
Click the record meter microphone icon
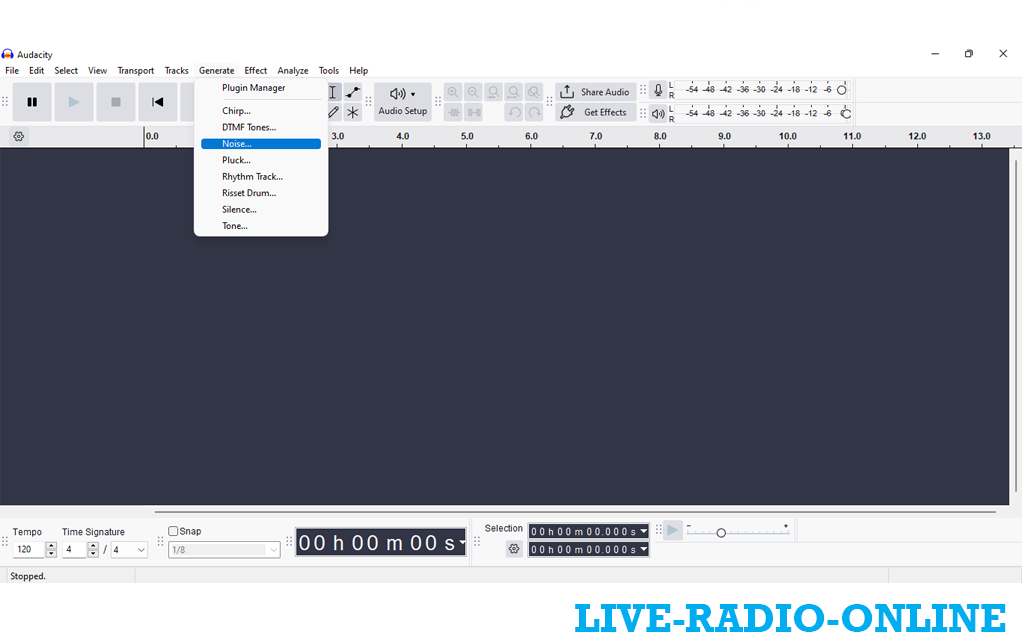tap(658, 90)
